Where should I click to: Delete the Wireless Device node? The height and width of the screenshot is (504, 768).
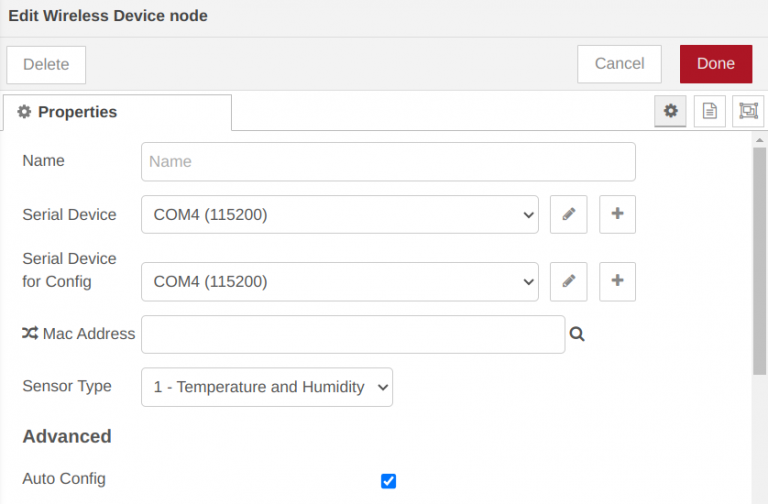tap(46, 65)
